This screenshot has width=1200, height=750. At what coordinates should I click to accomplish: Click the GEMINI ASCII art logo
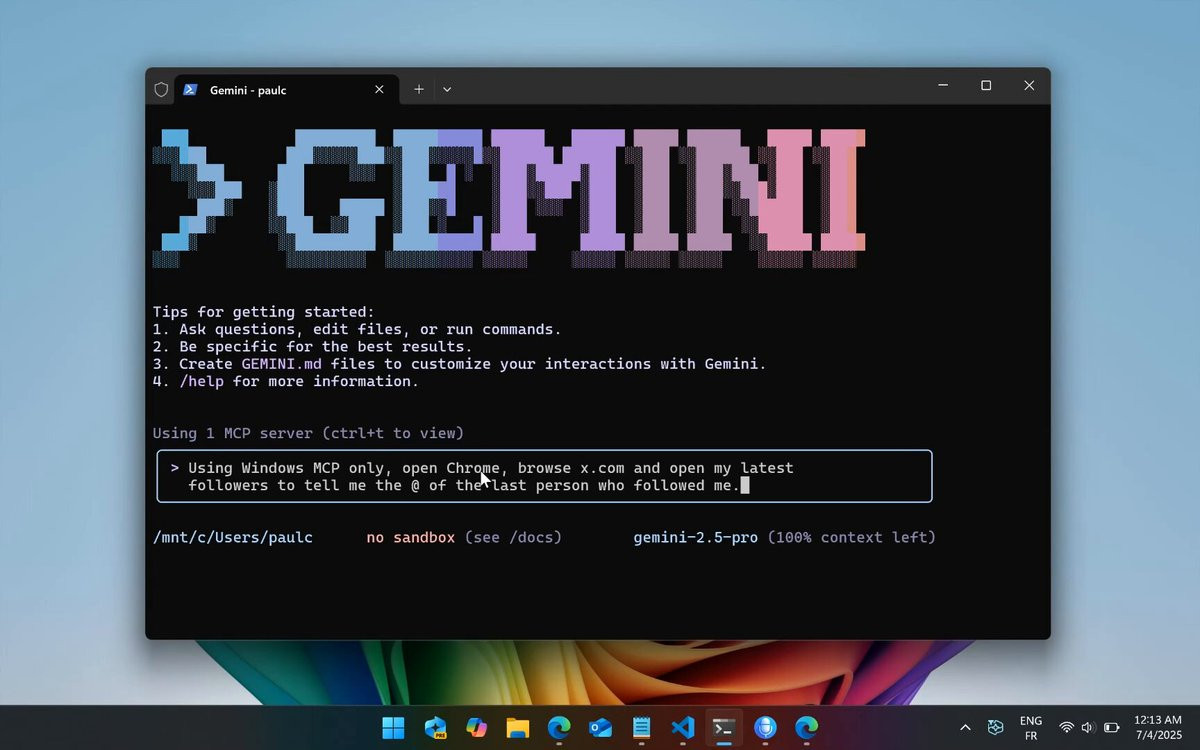[x=509, y=199]
